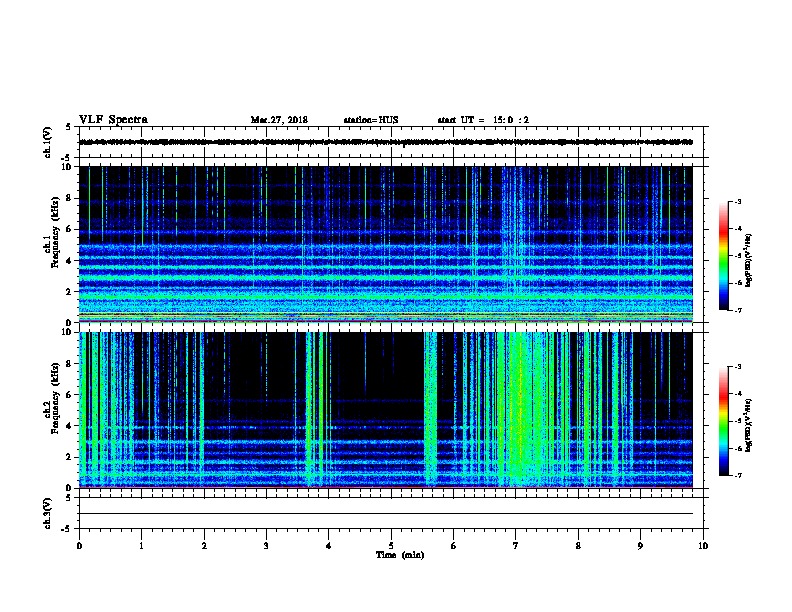Click time axis tick label "2"
The width and height of the screenshot is (792, 612).
click(204, 546)
